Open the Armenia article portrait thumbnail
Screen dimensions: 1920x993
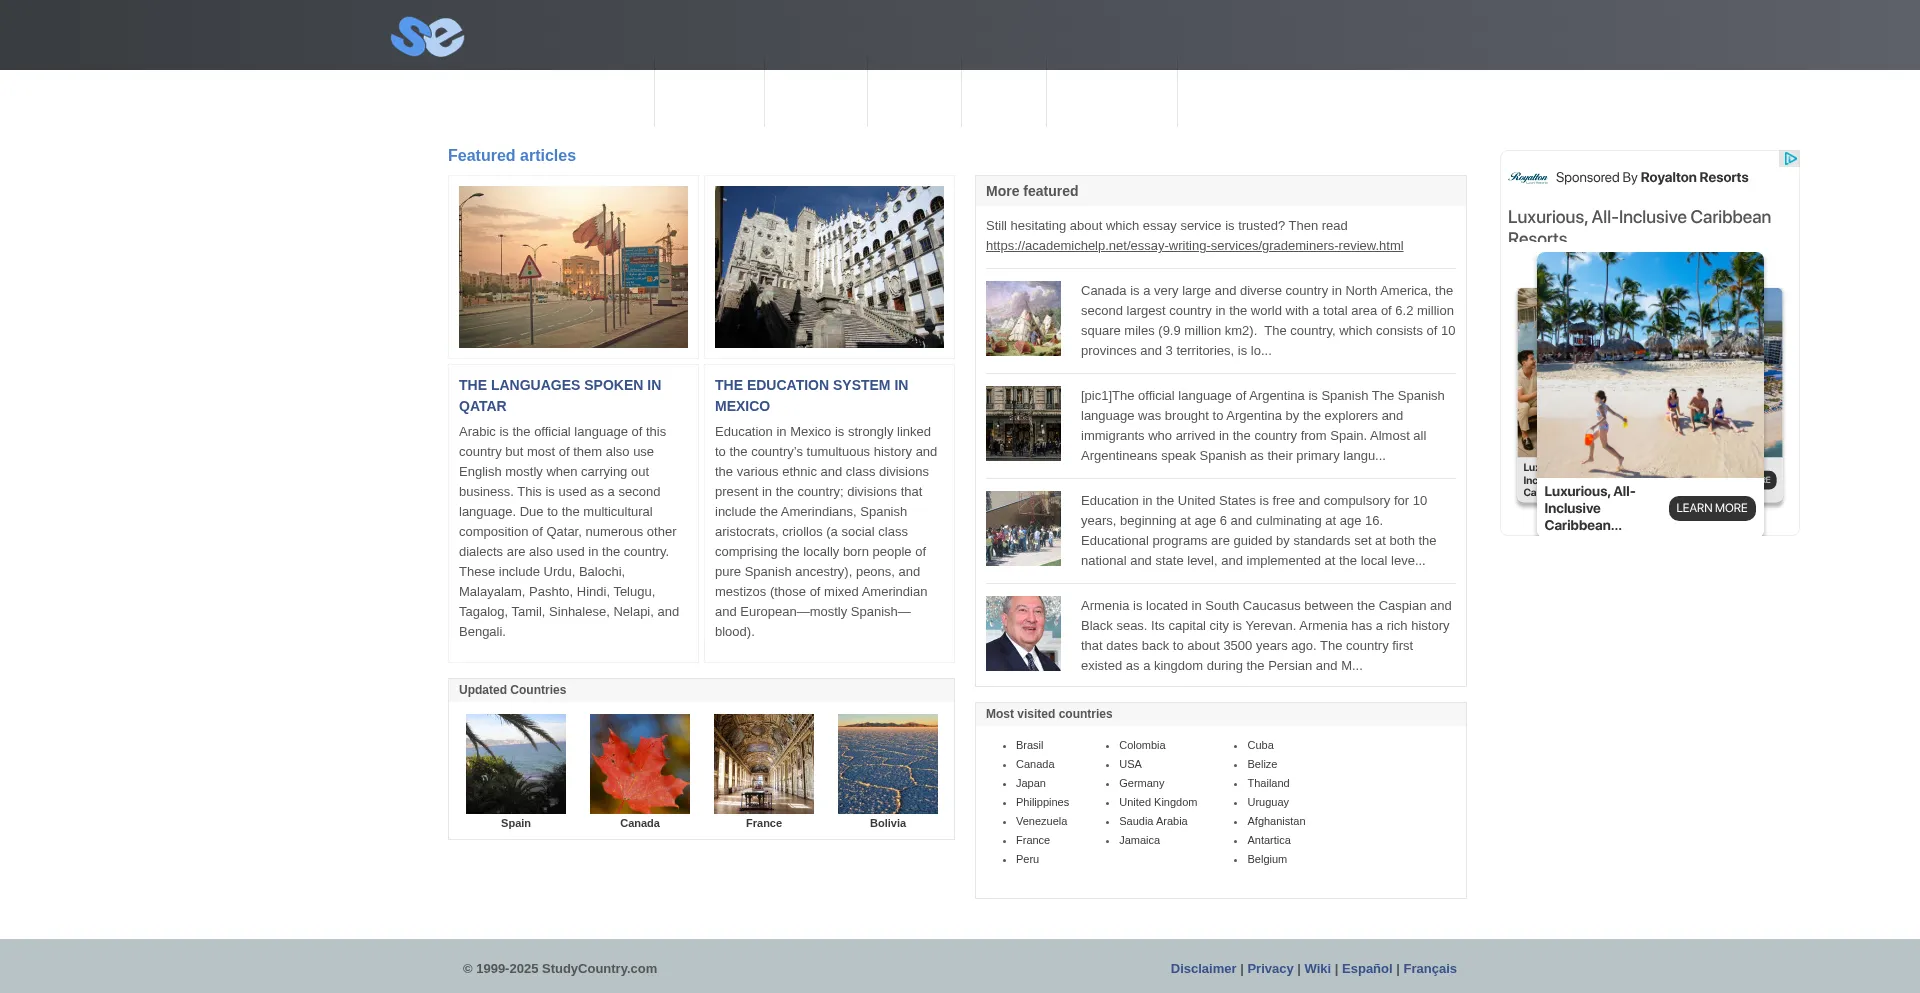tap(1023, 634)
